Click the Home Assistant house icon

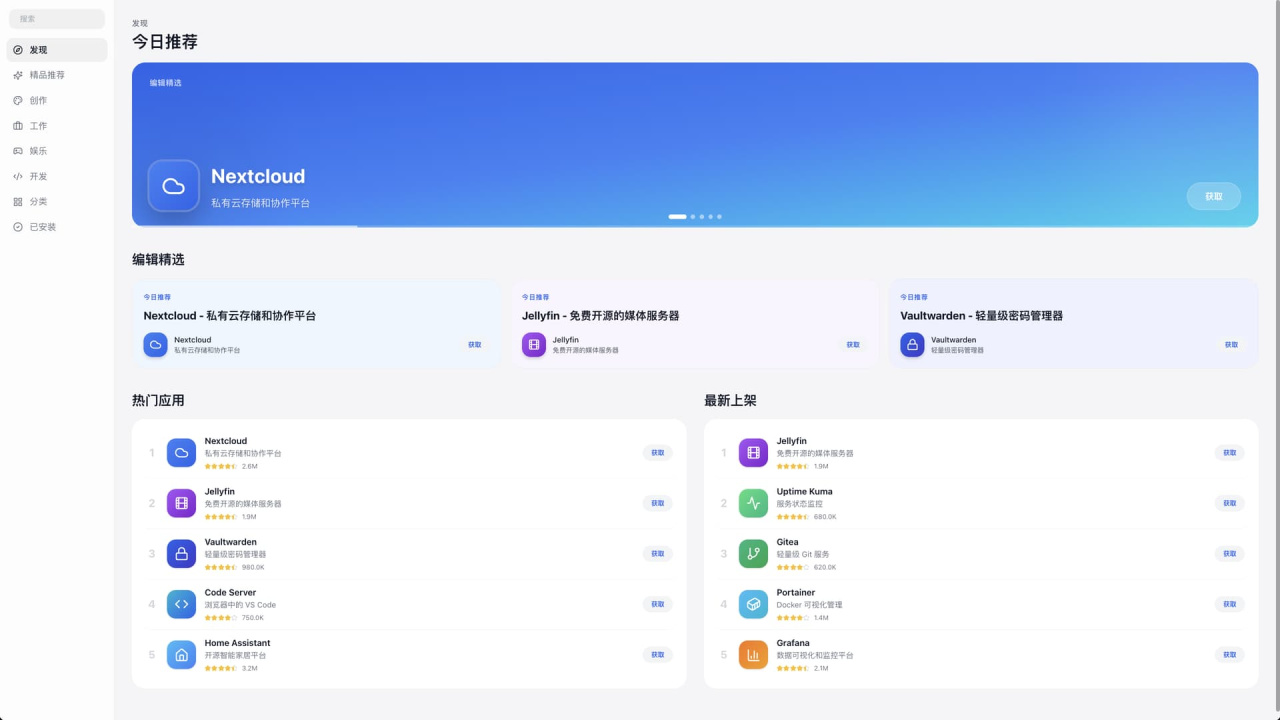click(181, 655)
